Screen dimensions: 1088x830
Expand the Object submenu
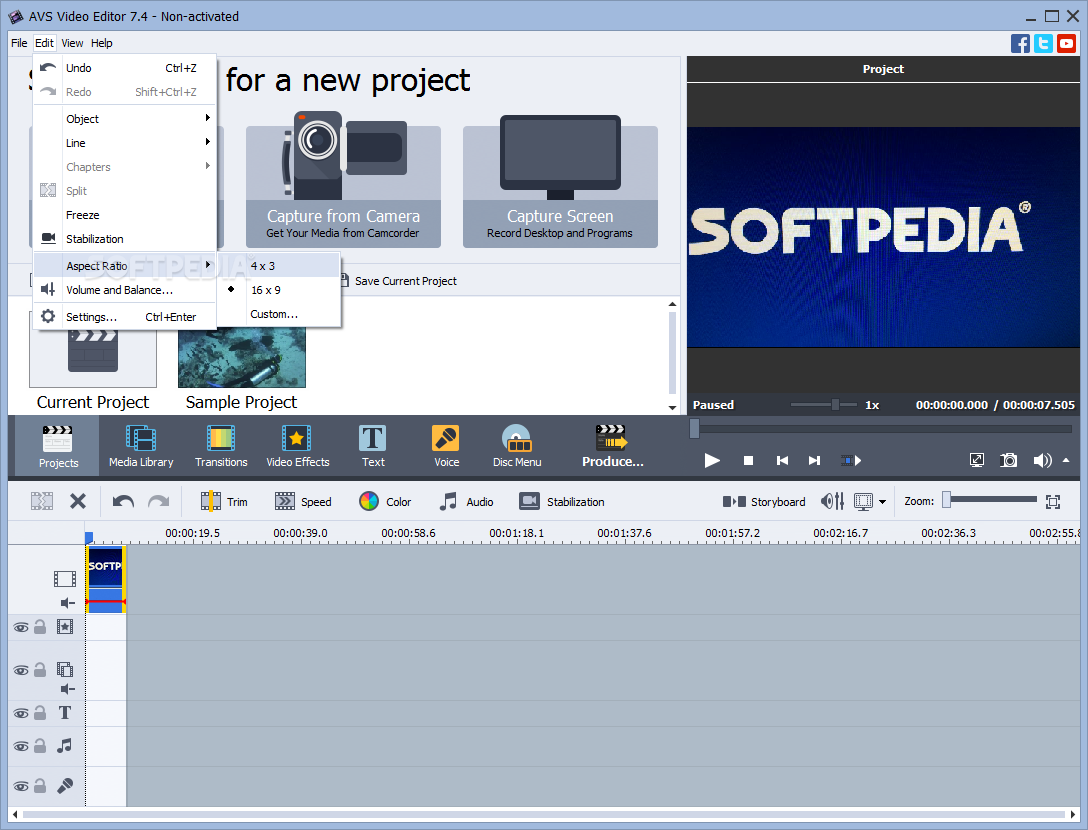[125, 119]
